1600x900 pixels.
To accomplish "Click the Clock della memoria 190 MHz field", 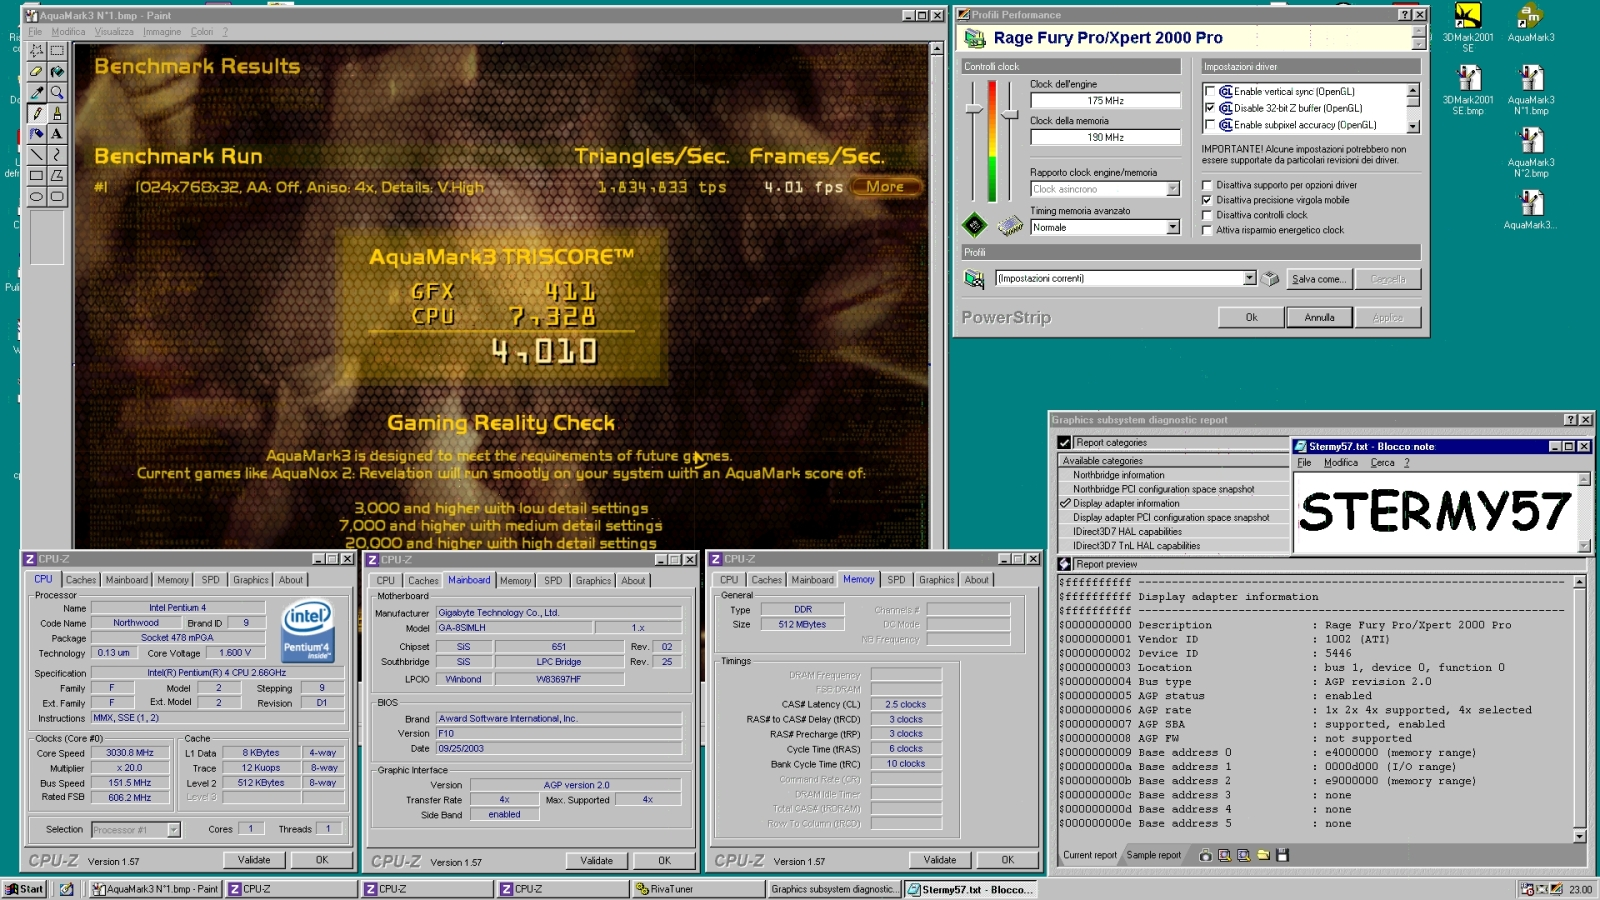I will (1105, 138).
